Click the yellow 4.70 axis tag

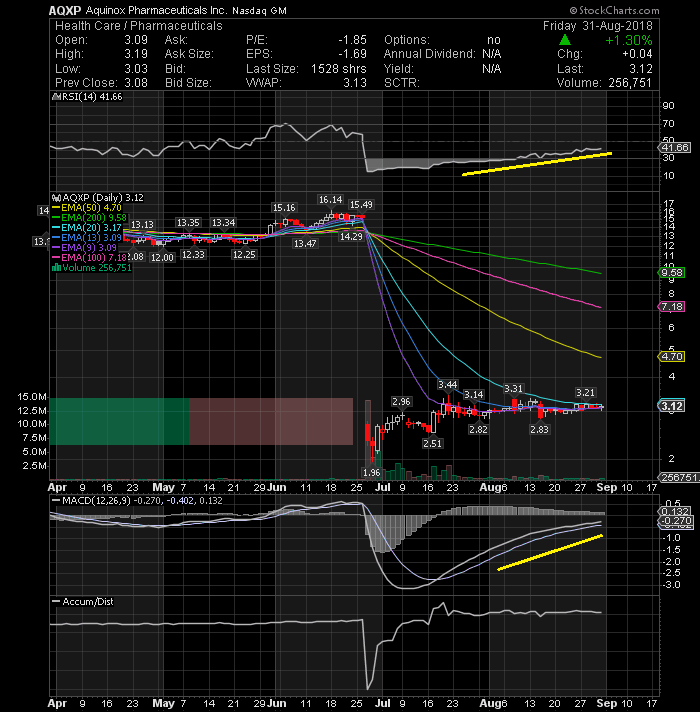click(x=671, y=357)
